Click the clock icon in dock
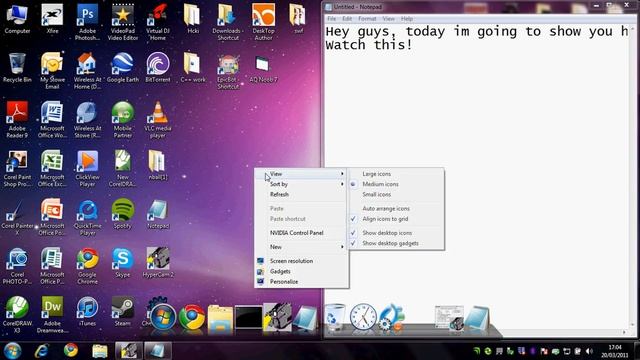Viewport: 640px width, 360px height. 363,317
